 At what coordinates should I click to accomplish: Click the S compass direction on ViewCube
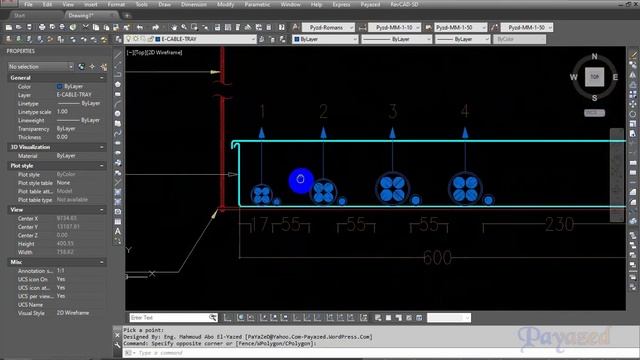(594, 98)
